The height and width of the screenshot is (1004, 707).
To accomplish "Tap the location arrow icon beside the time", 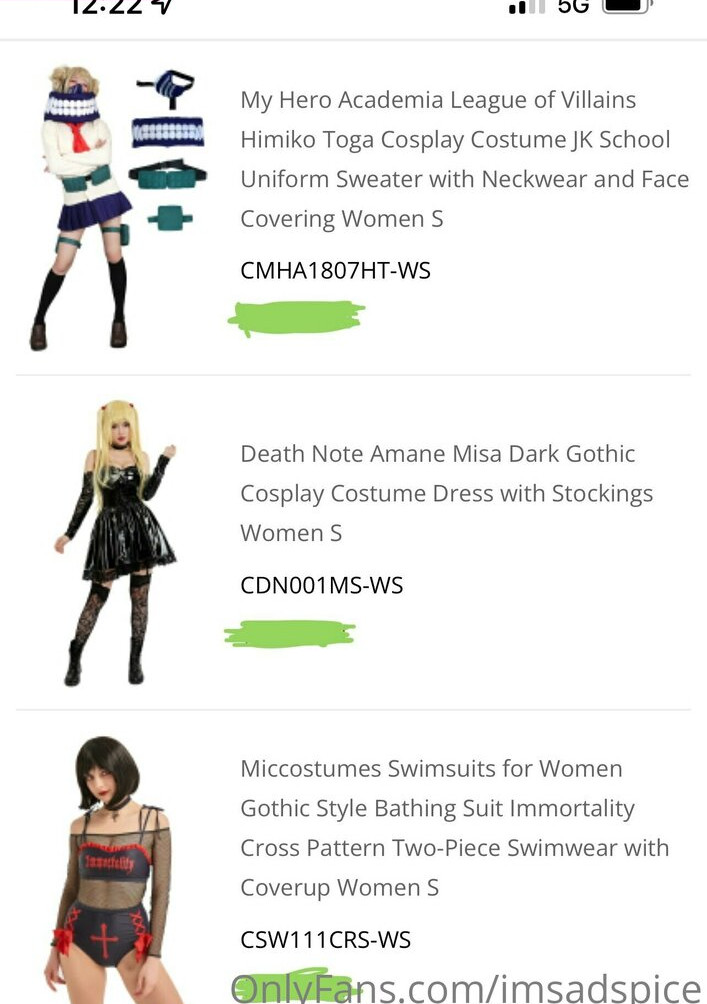I will [163, 6].
